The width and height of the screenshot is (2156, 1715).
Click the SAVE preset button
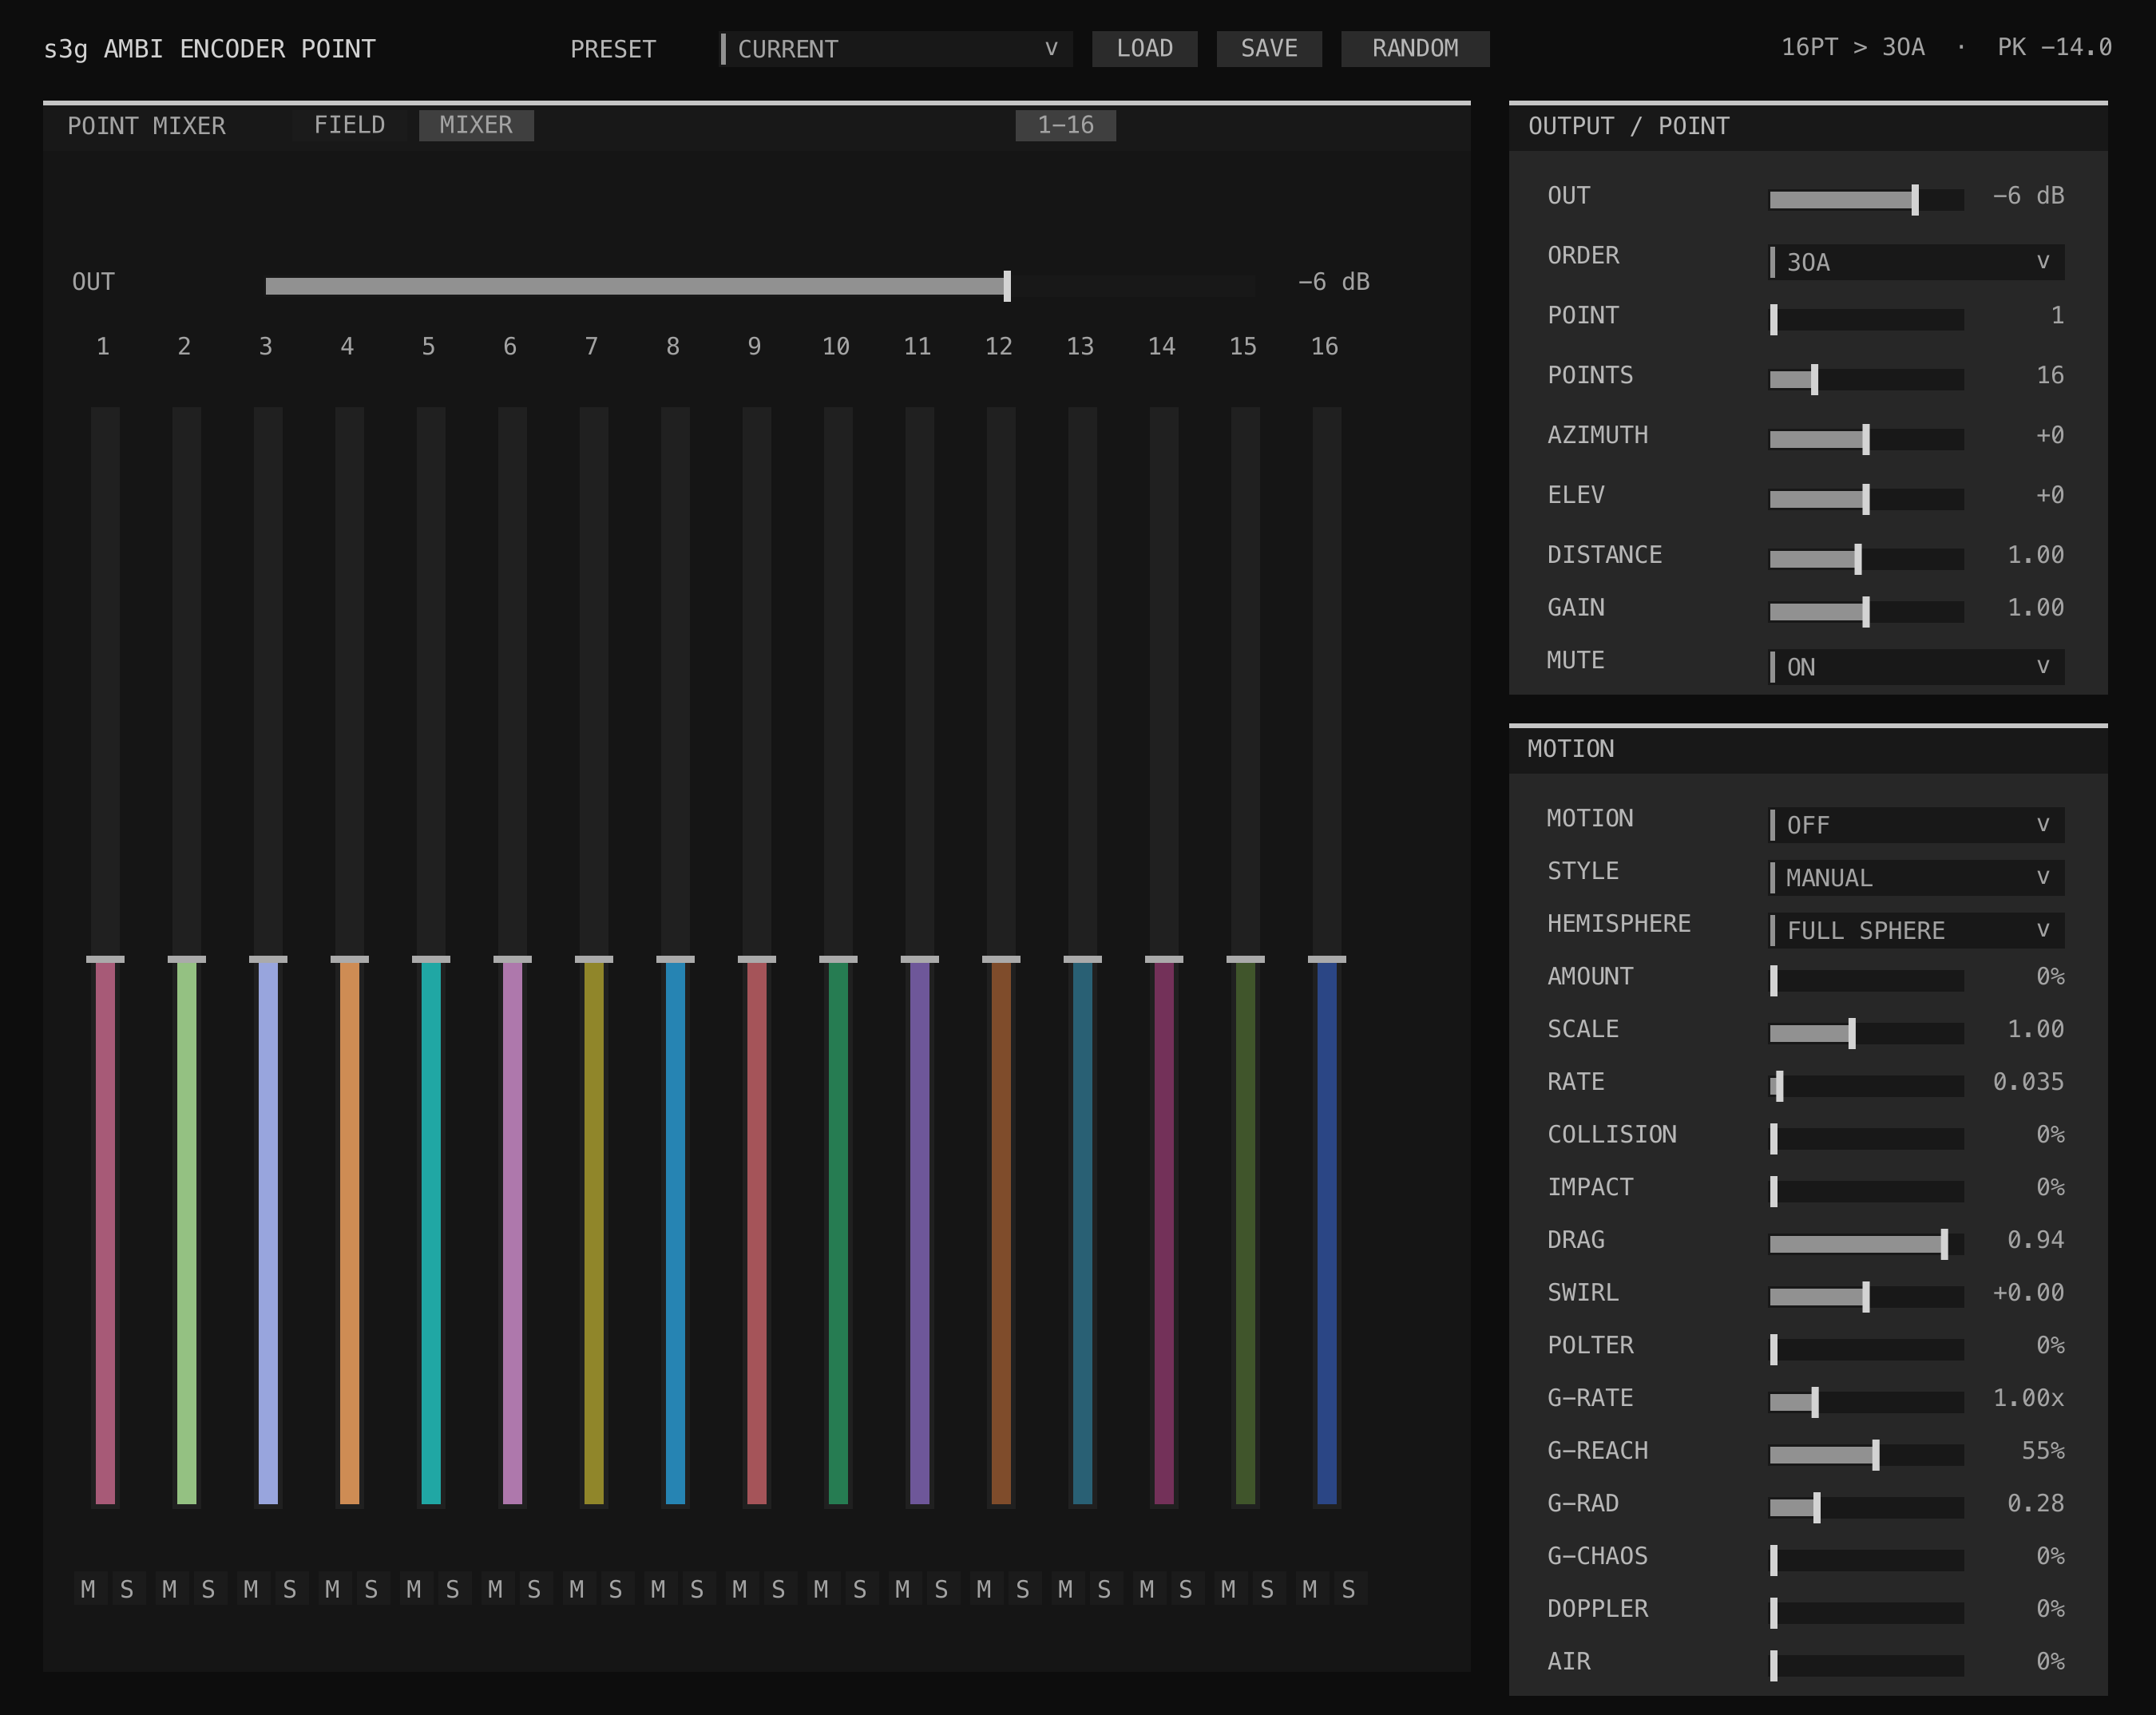(1269, 49)
